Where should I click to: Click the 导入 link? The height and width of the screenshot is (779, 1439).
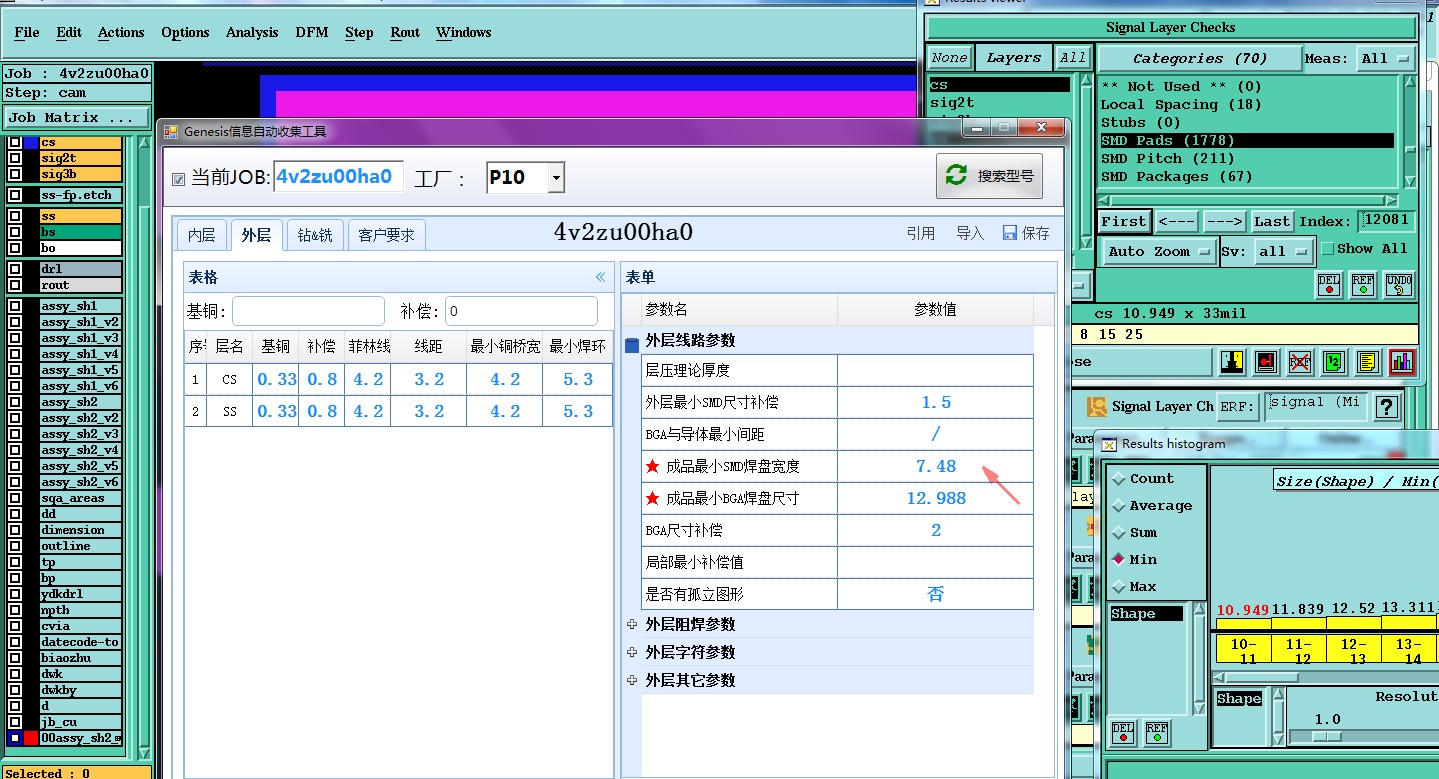click(970, 233)
